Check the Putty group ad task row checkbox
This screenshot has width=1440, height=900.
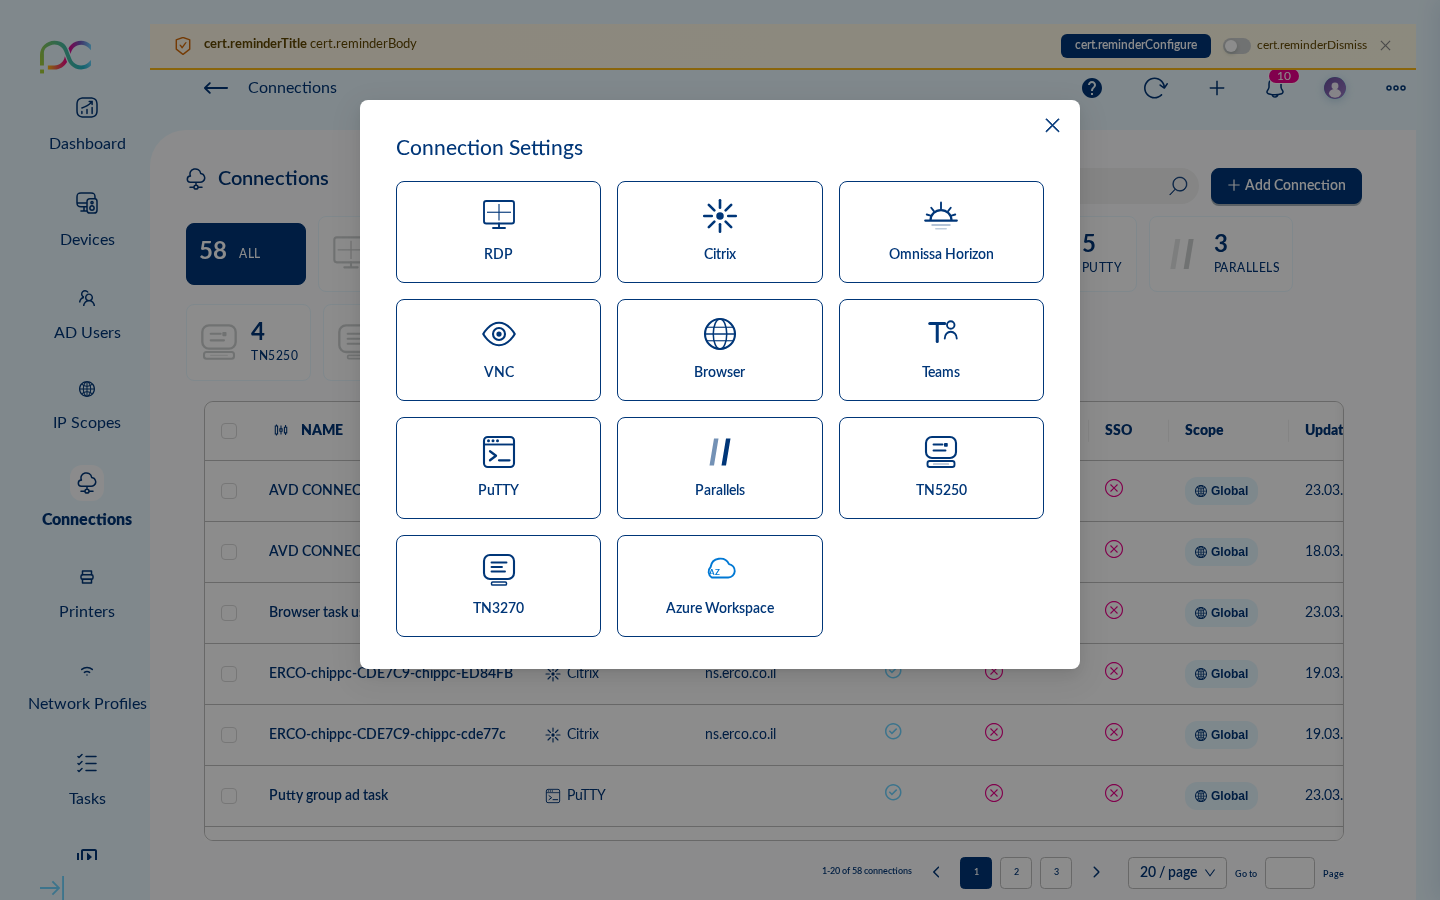pyautogui.click(x=229, y=796)
